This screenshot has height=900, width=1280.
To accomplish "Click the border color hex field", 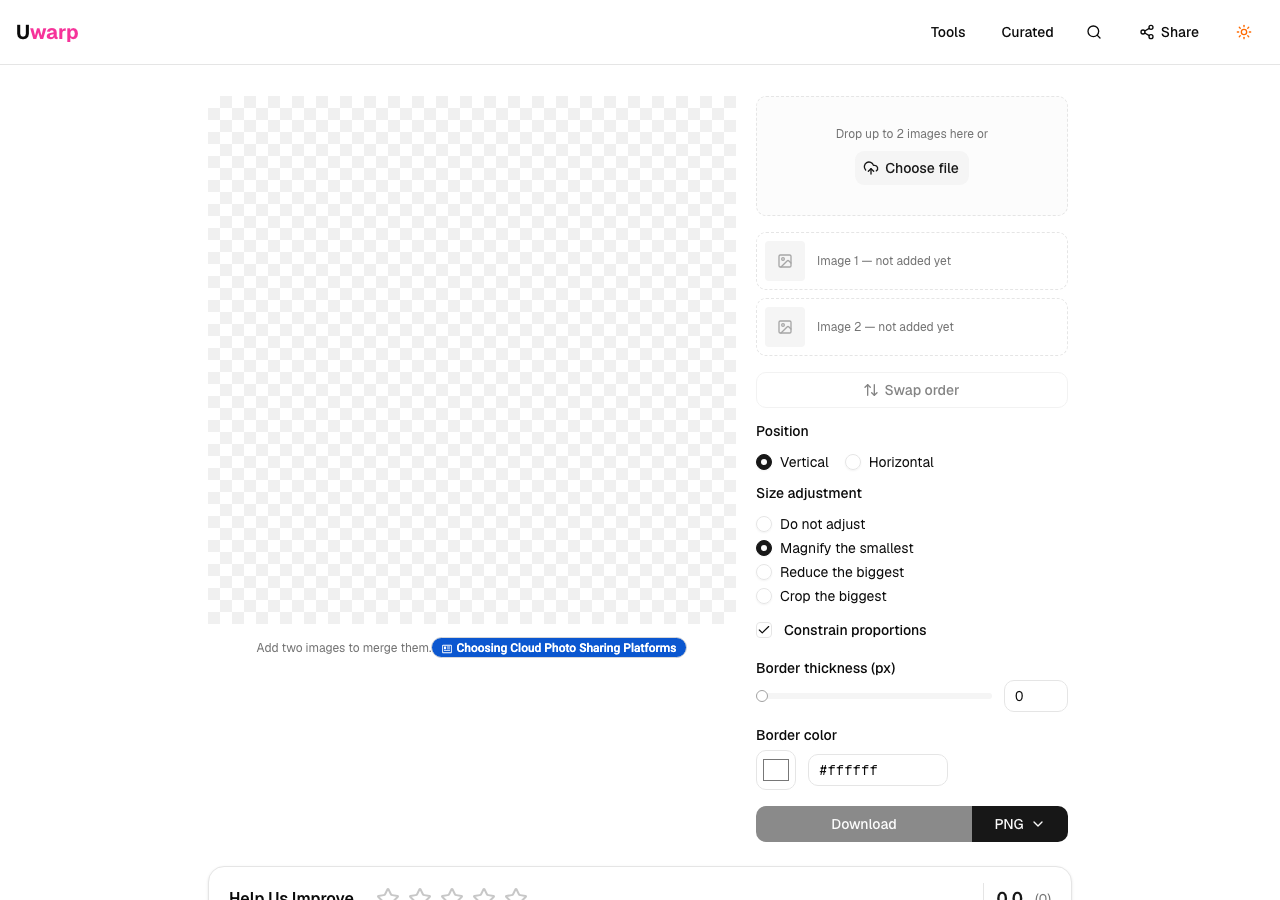I will point(878,770).
